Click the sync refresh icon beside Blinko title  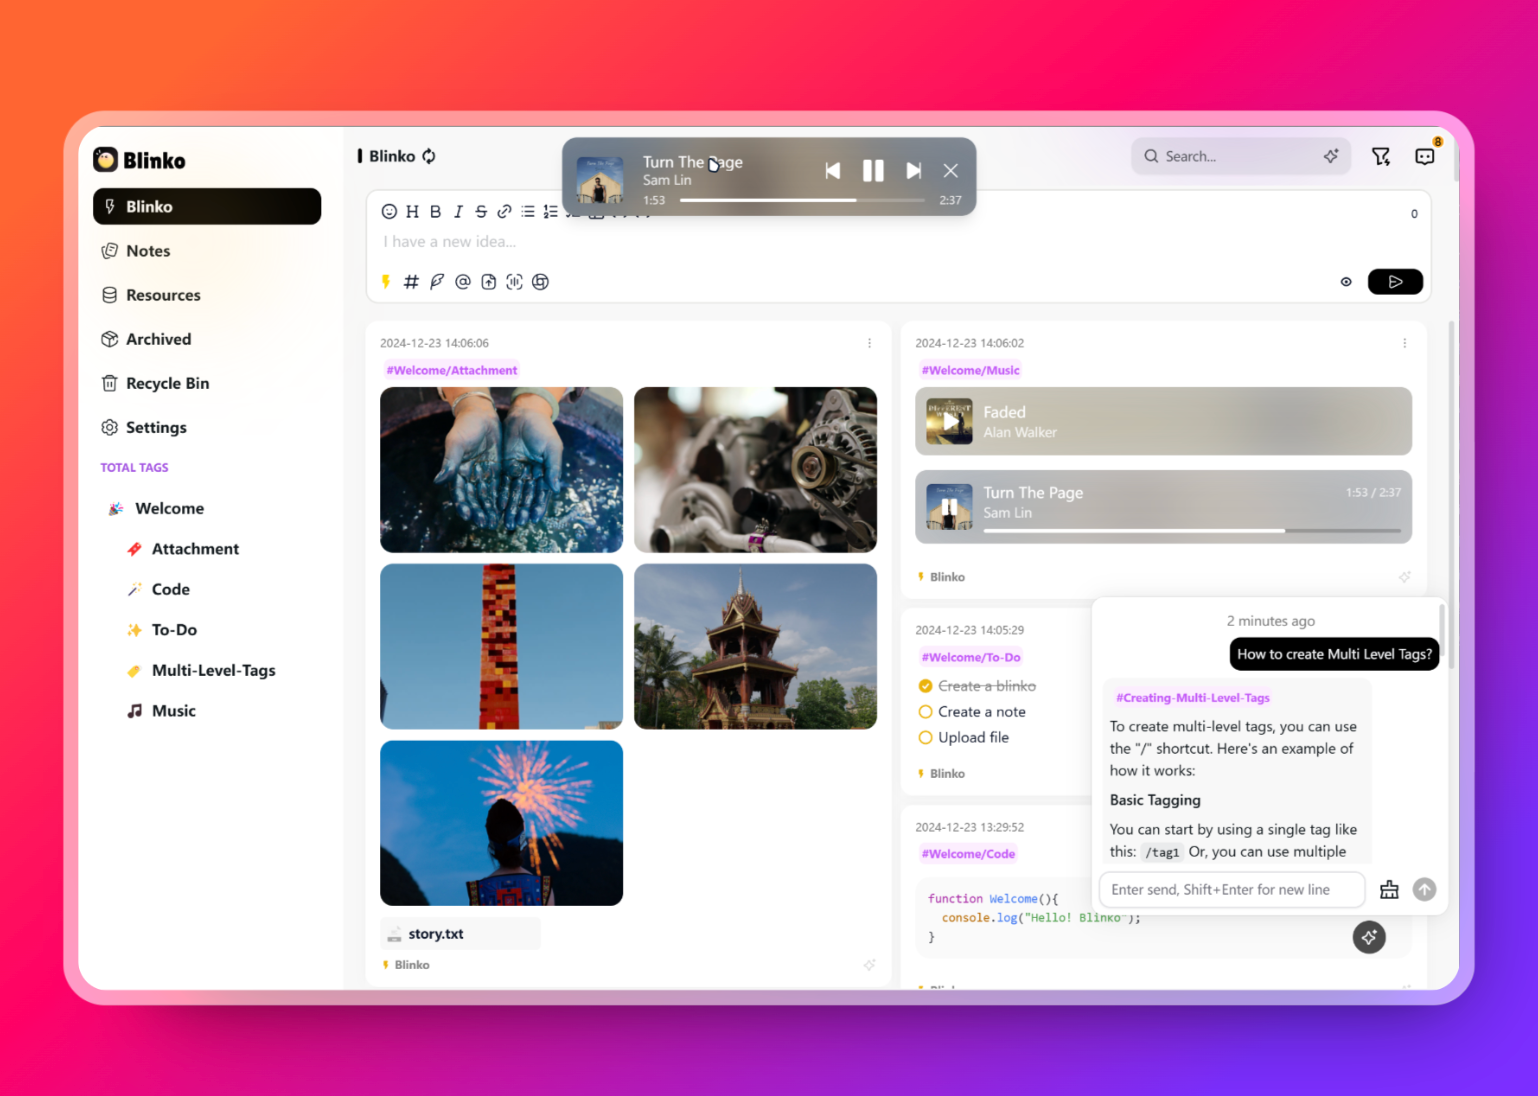pyautogui.click(x=429, y=156)
